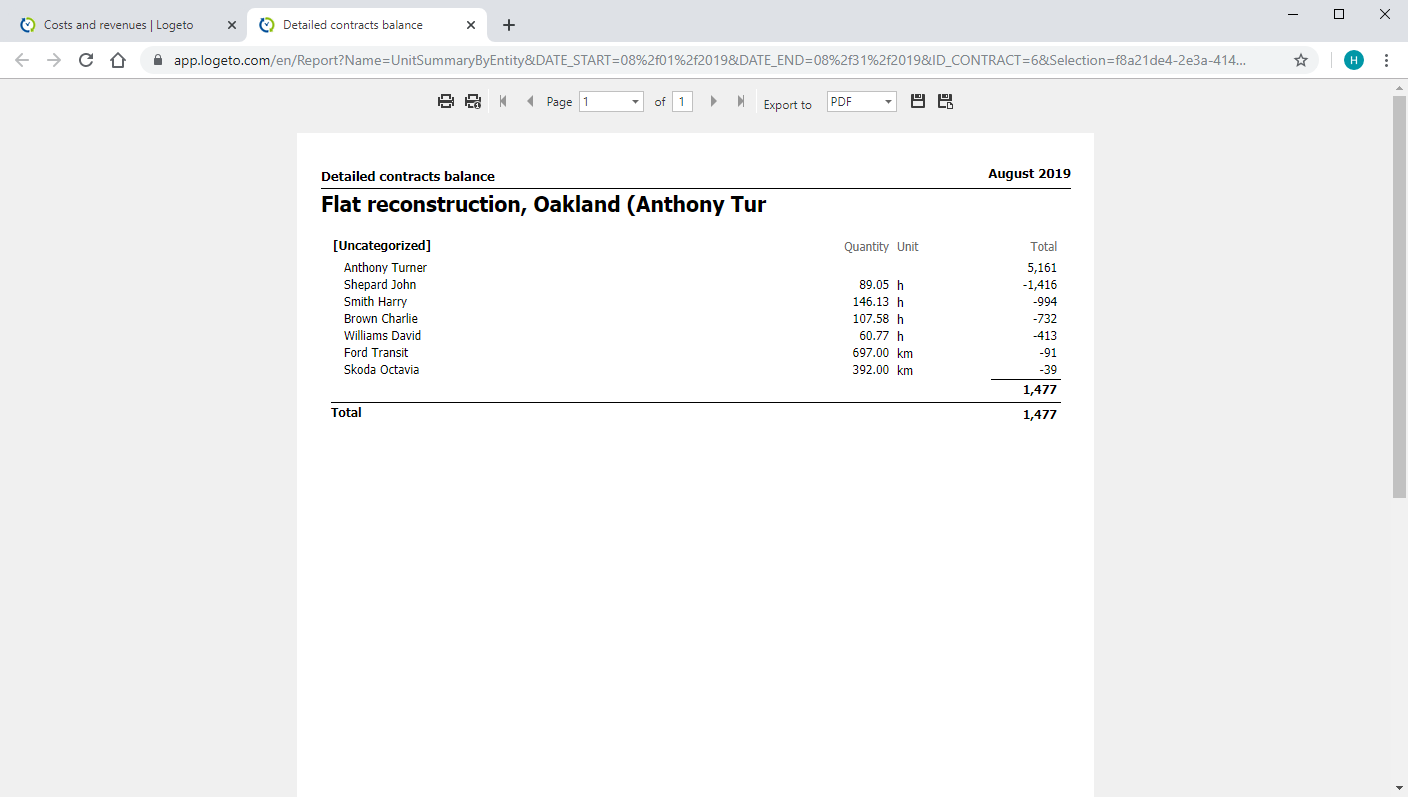The image size is (1408, 797).
Task: Click the Skoda Octavia row
Action: (695, 370)
